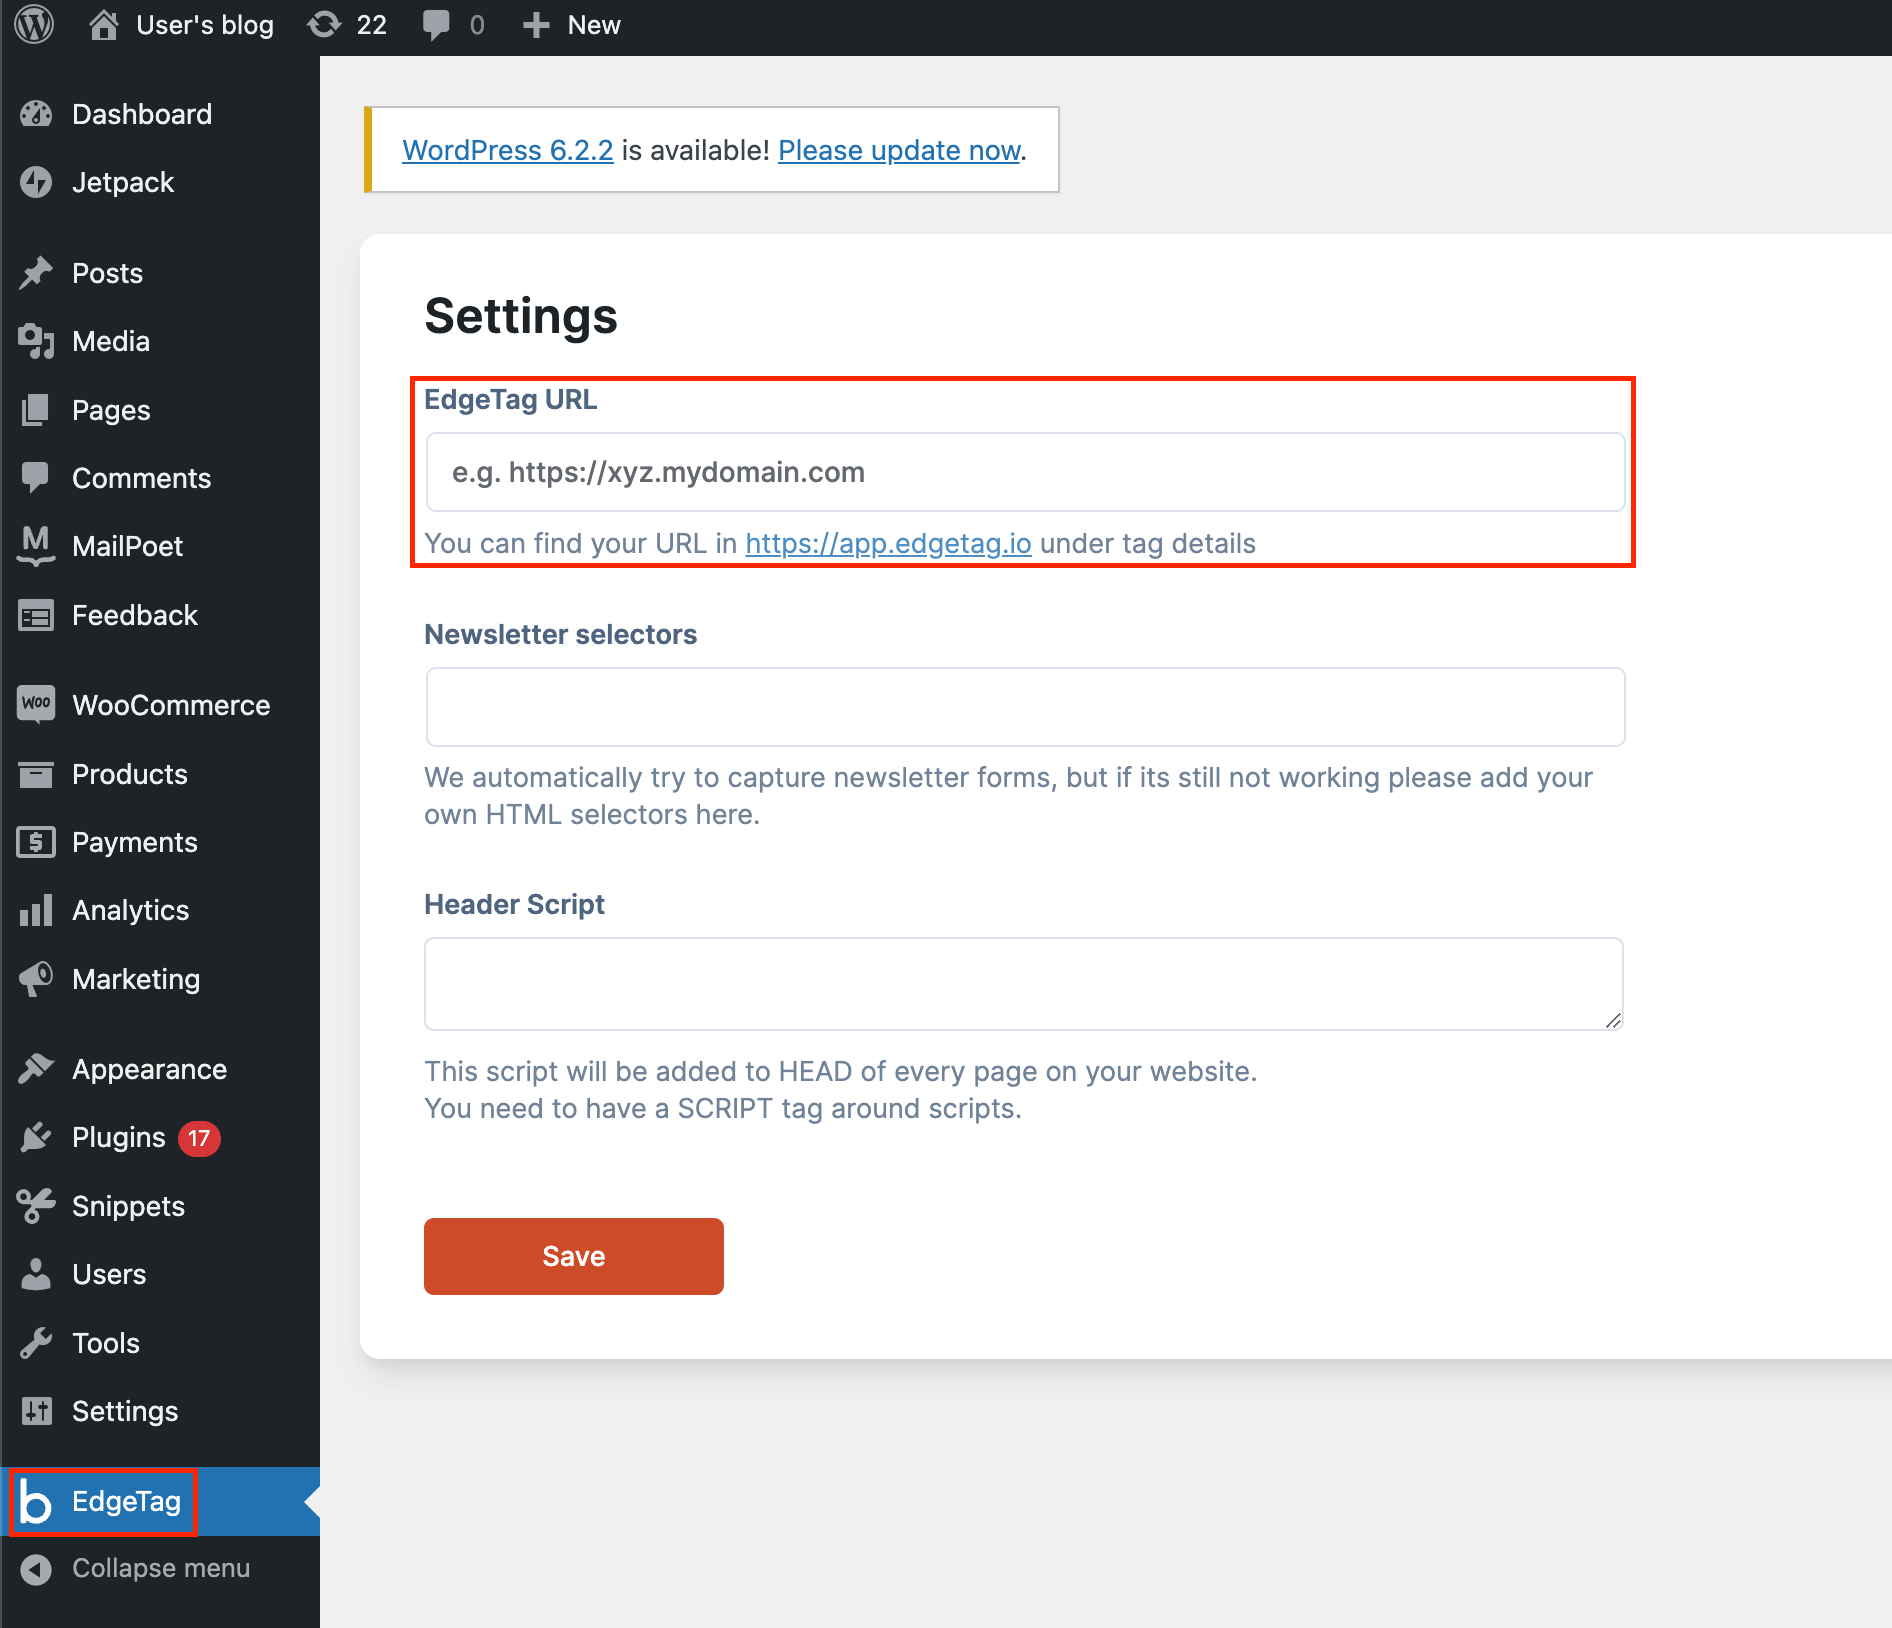Select EdgeTag in the sidebar
The height and width of the screenshot is (1628, 1892).
(x=126, y=1501)
